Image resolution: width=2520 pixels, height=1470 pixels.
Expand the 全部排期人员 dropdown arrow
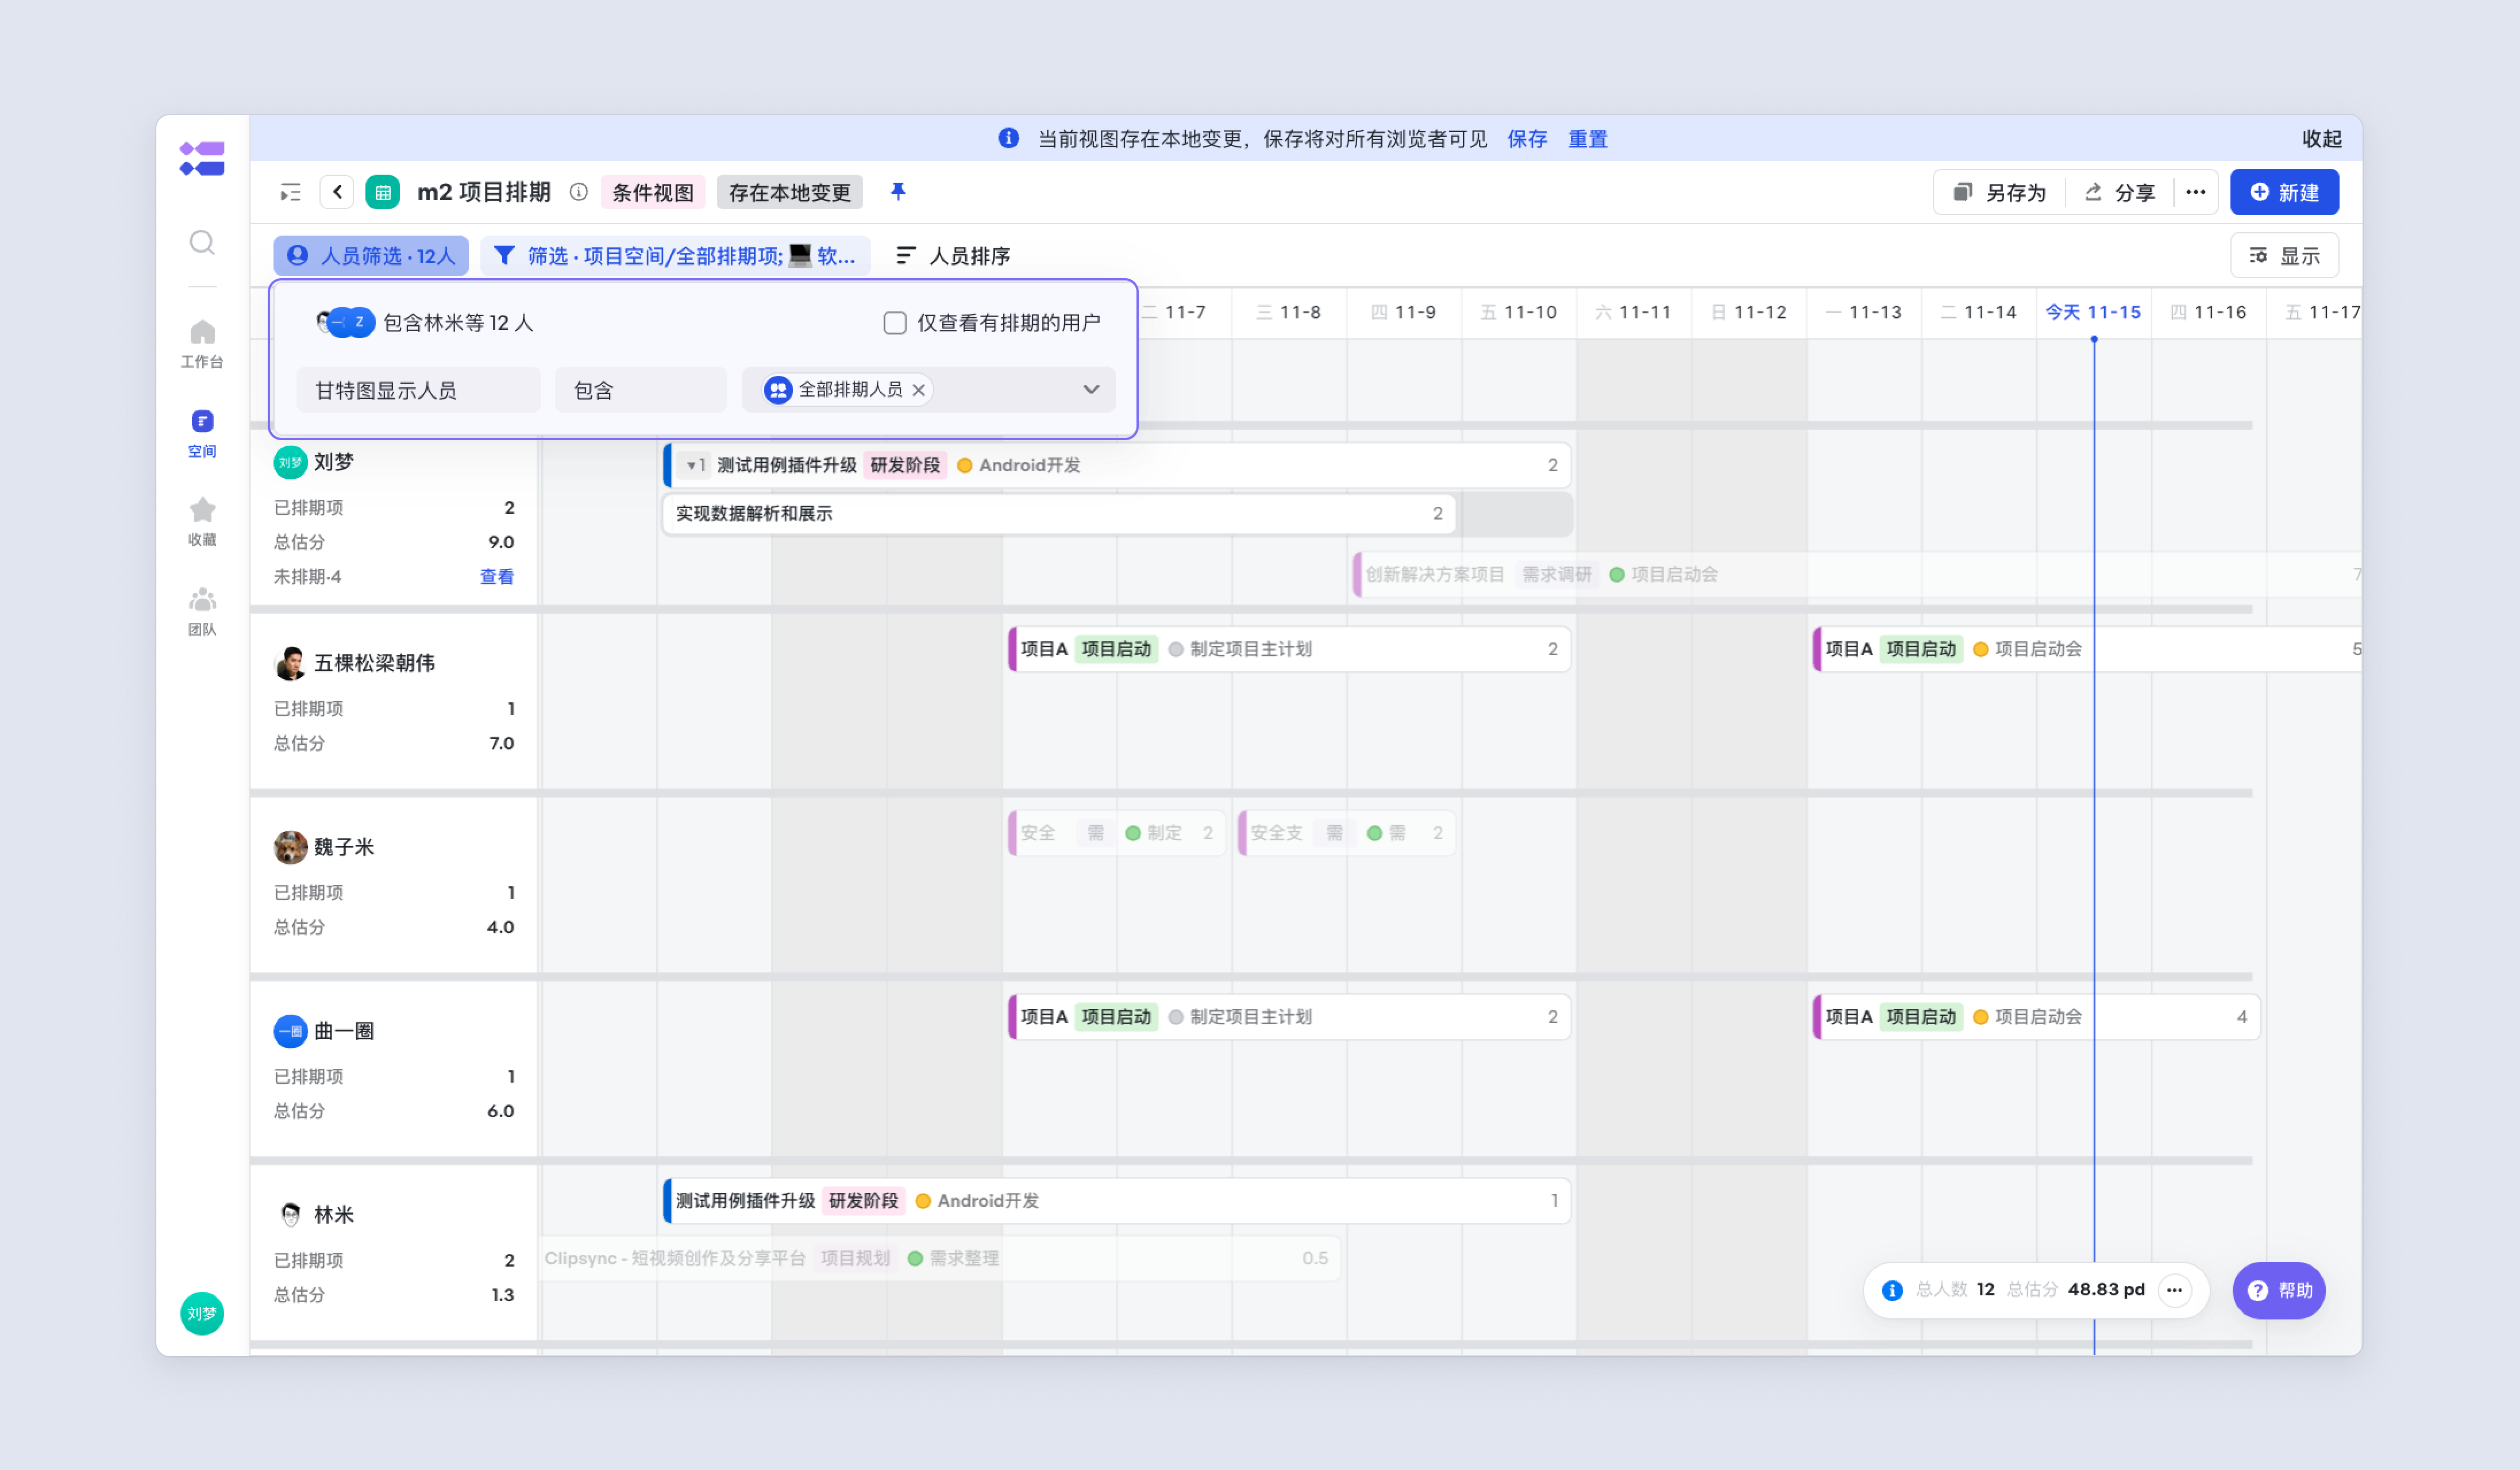[1091, 389]
